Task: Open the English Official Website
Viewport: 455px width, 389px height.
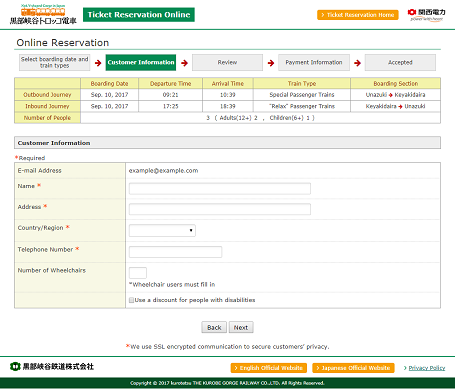Action: coord(269,368)
